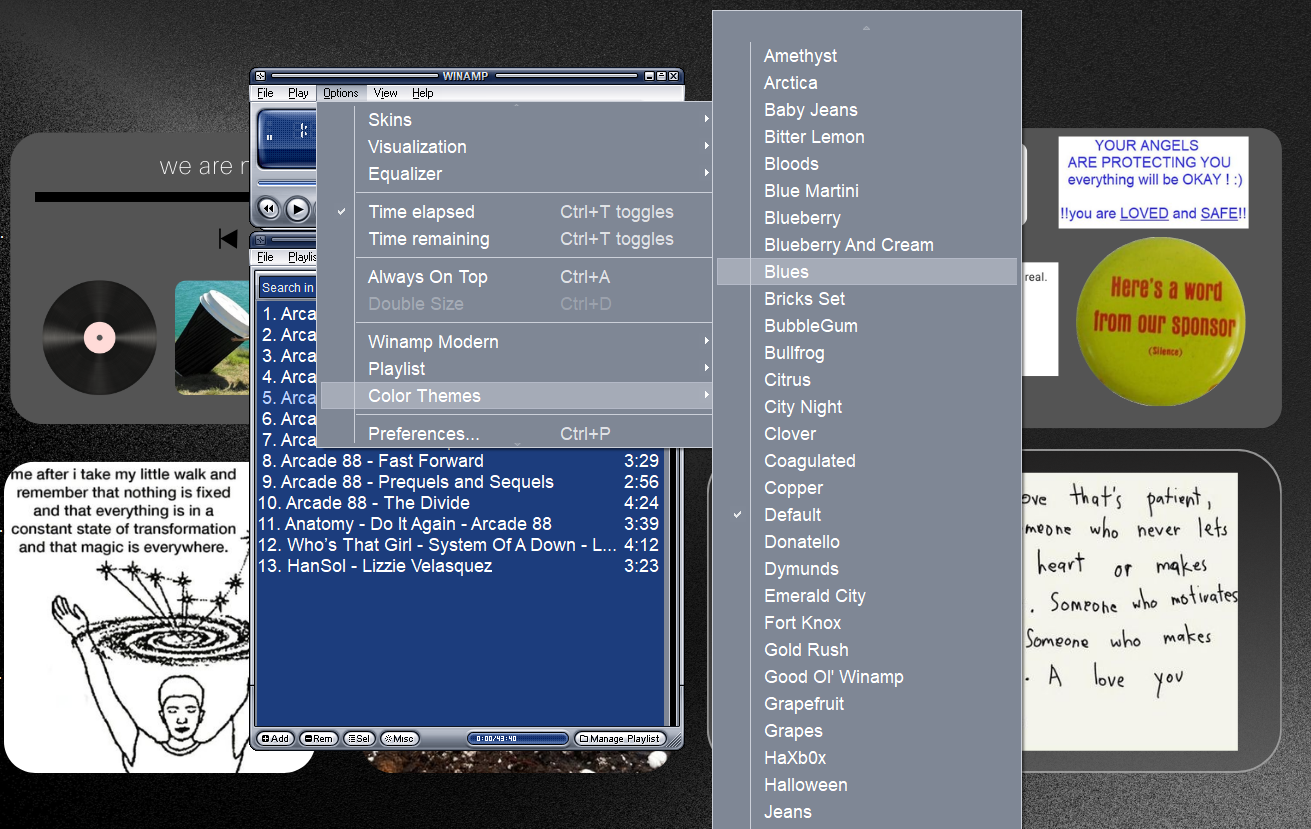Screen dimensions: 1311x829
Task: Click the playlist editor window system menu icon
Action: 260,241
